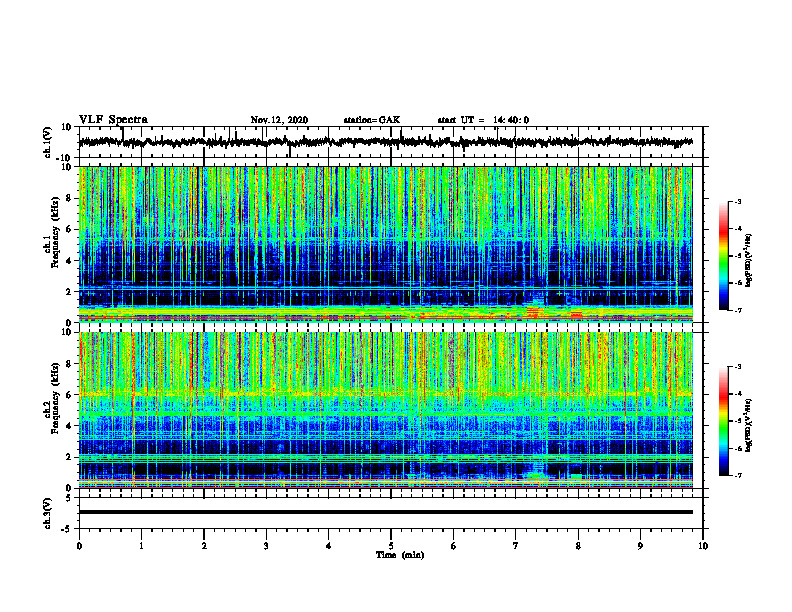
Task: Click the "-5" tick on the ch.3(V) axis
Action: tap(67, 529)
